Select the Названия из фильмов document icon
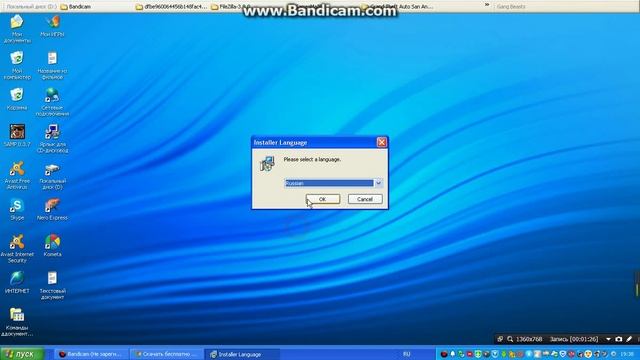640x360 pixels. (52, 65)
